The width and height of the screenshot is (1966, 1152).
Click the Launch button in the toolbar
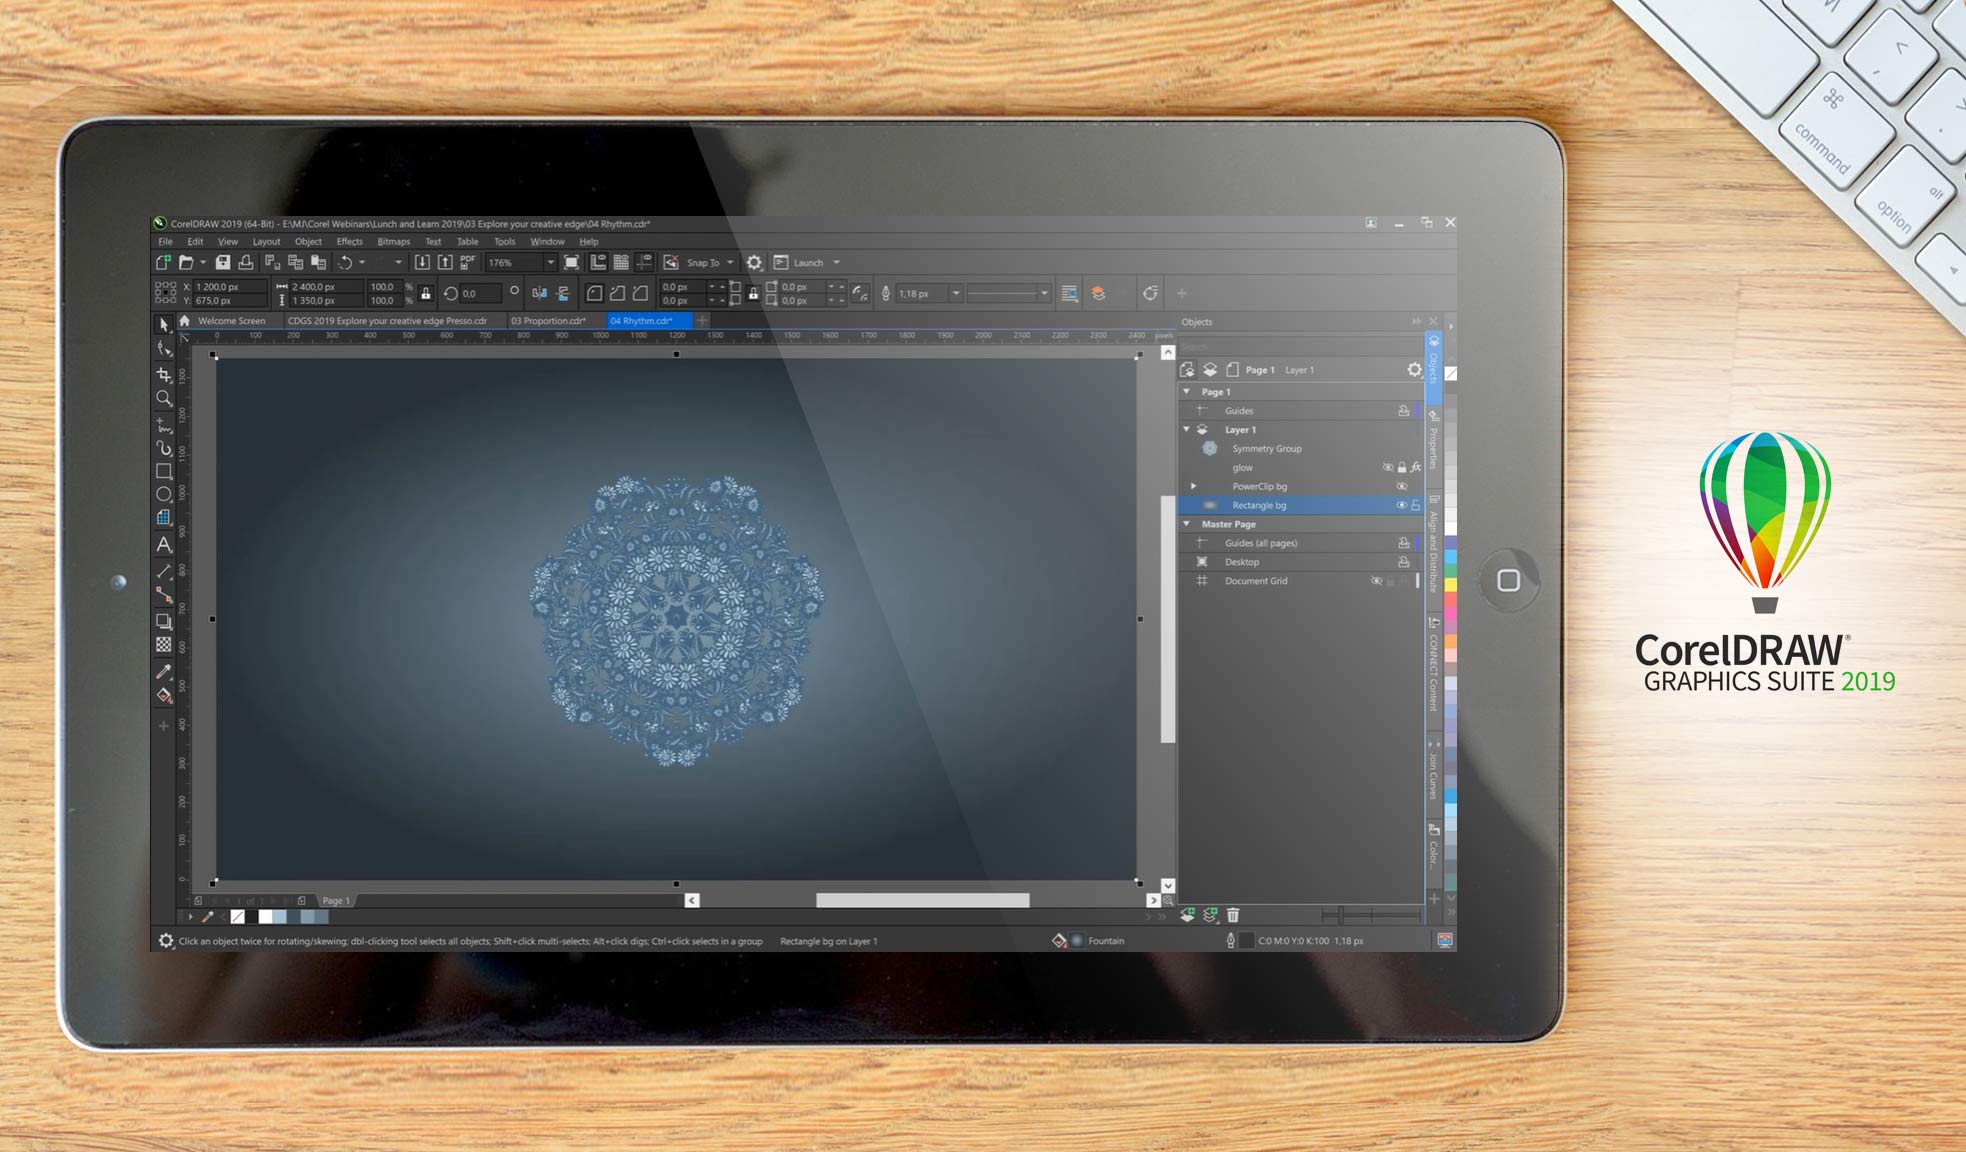pyautogui.click(x=806, y=262)
